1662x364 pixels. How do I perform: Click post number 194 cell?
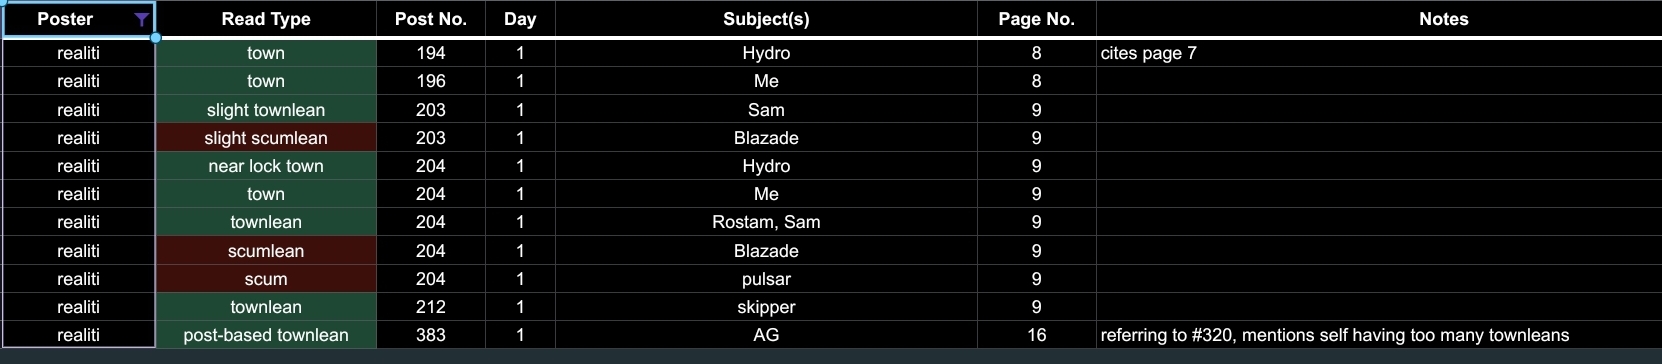431,53
